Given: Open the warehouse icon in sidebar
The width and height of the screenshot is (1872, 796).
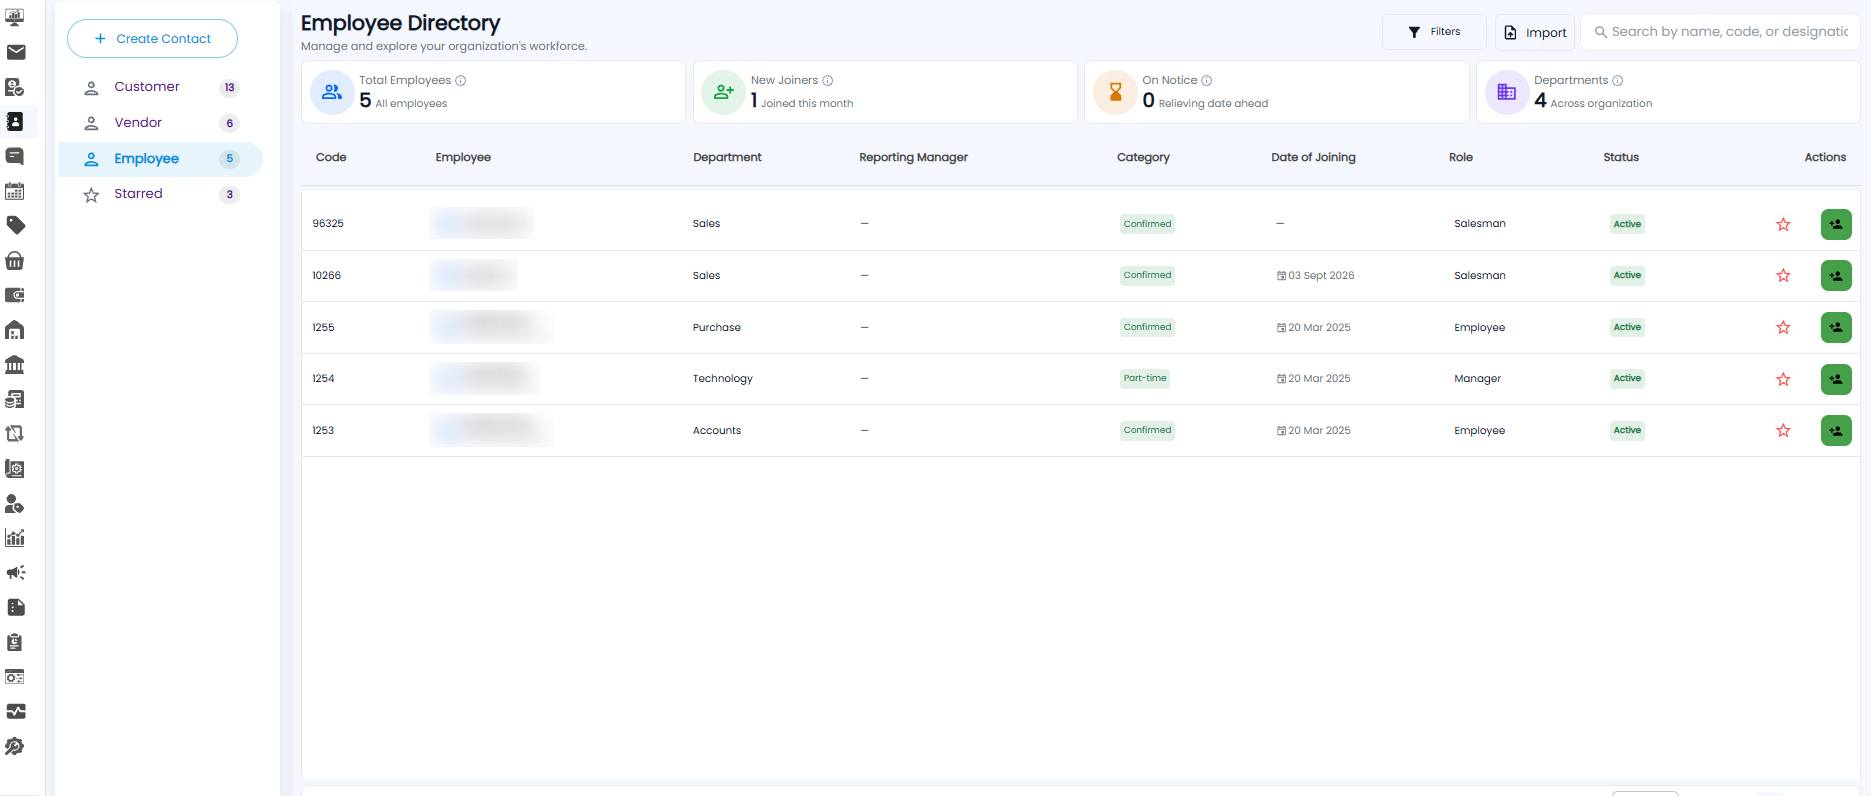Looking at the screenshot, I should click(x=15, y=330).
